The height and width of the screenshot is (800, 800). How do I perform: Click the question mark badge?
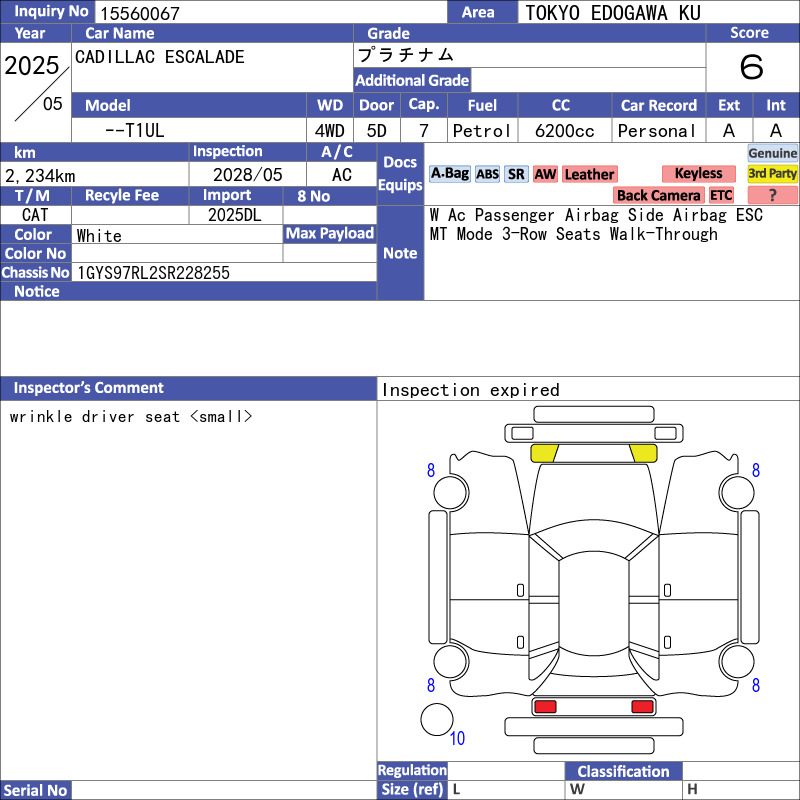772,195
